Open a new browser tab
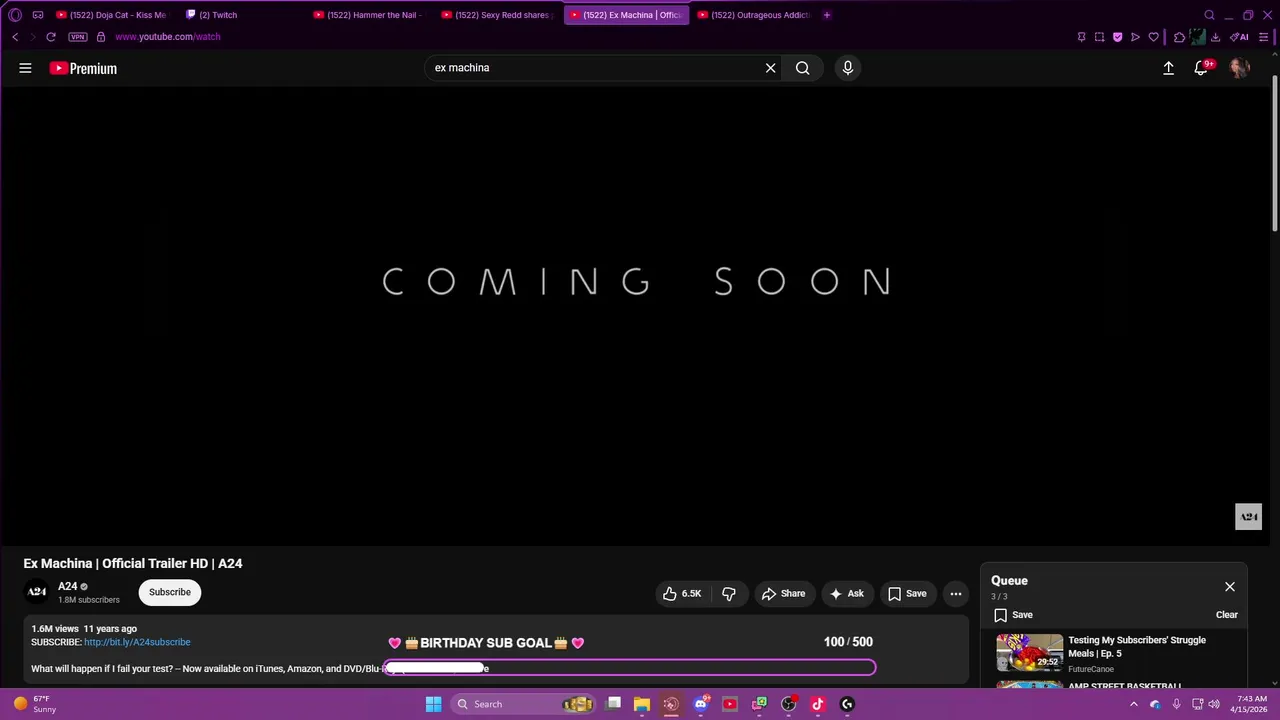The height and width of the screenshot is (720, 1280). (827, 15)
